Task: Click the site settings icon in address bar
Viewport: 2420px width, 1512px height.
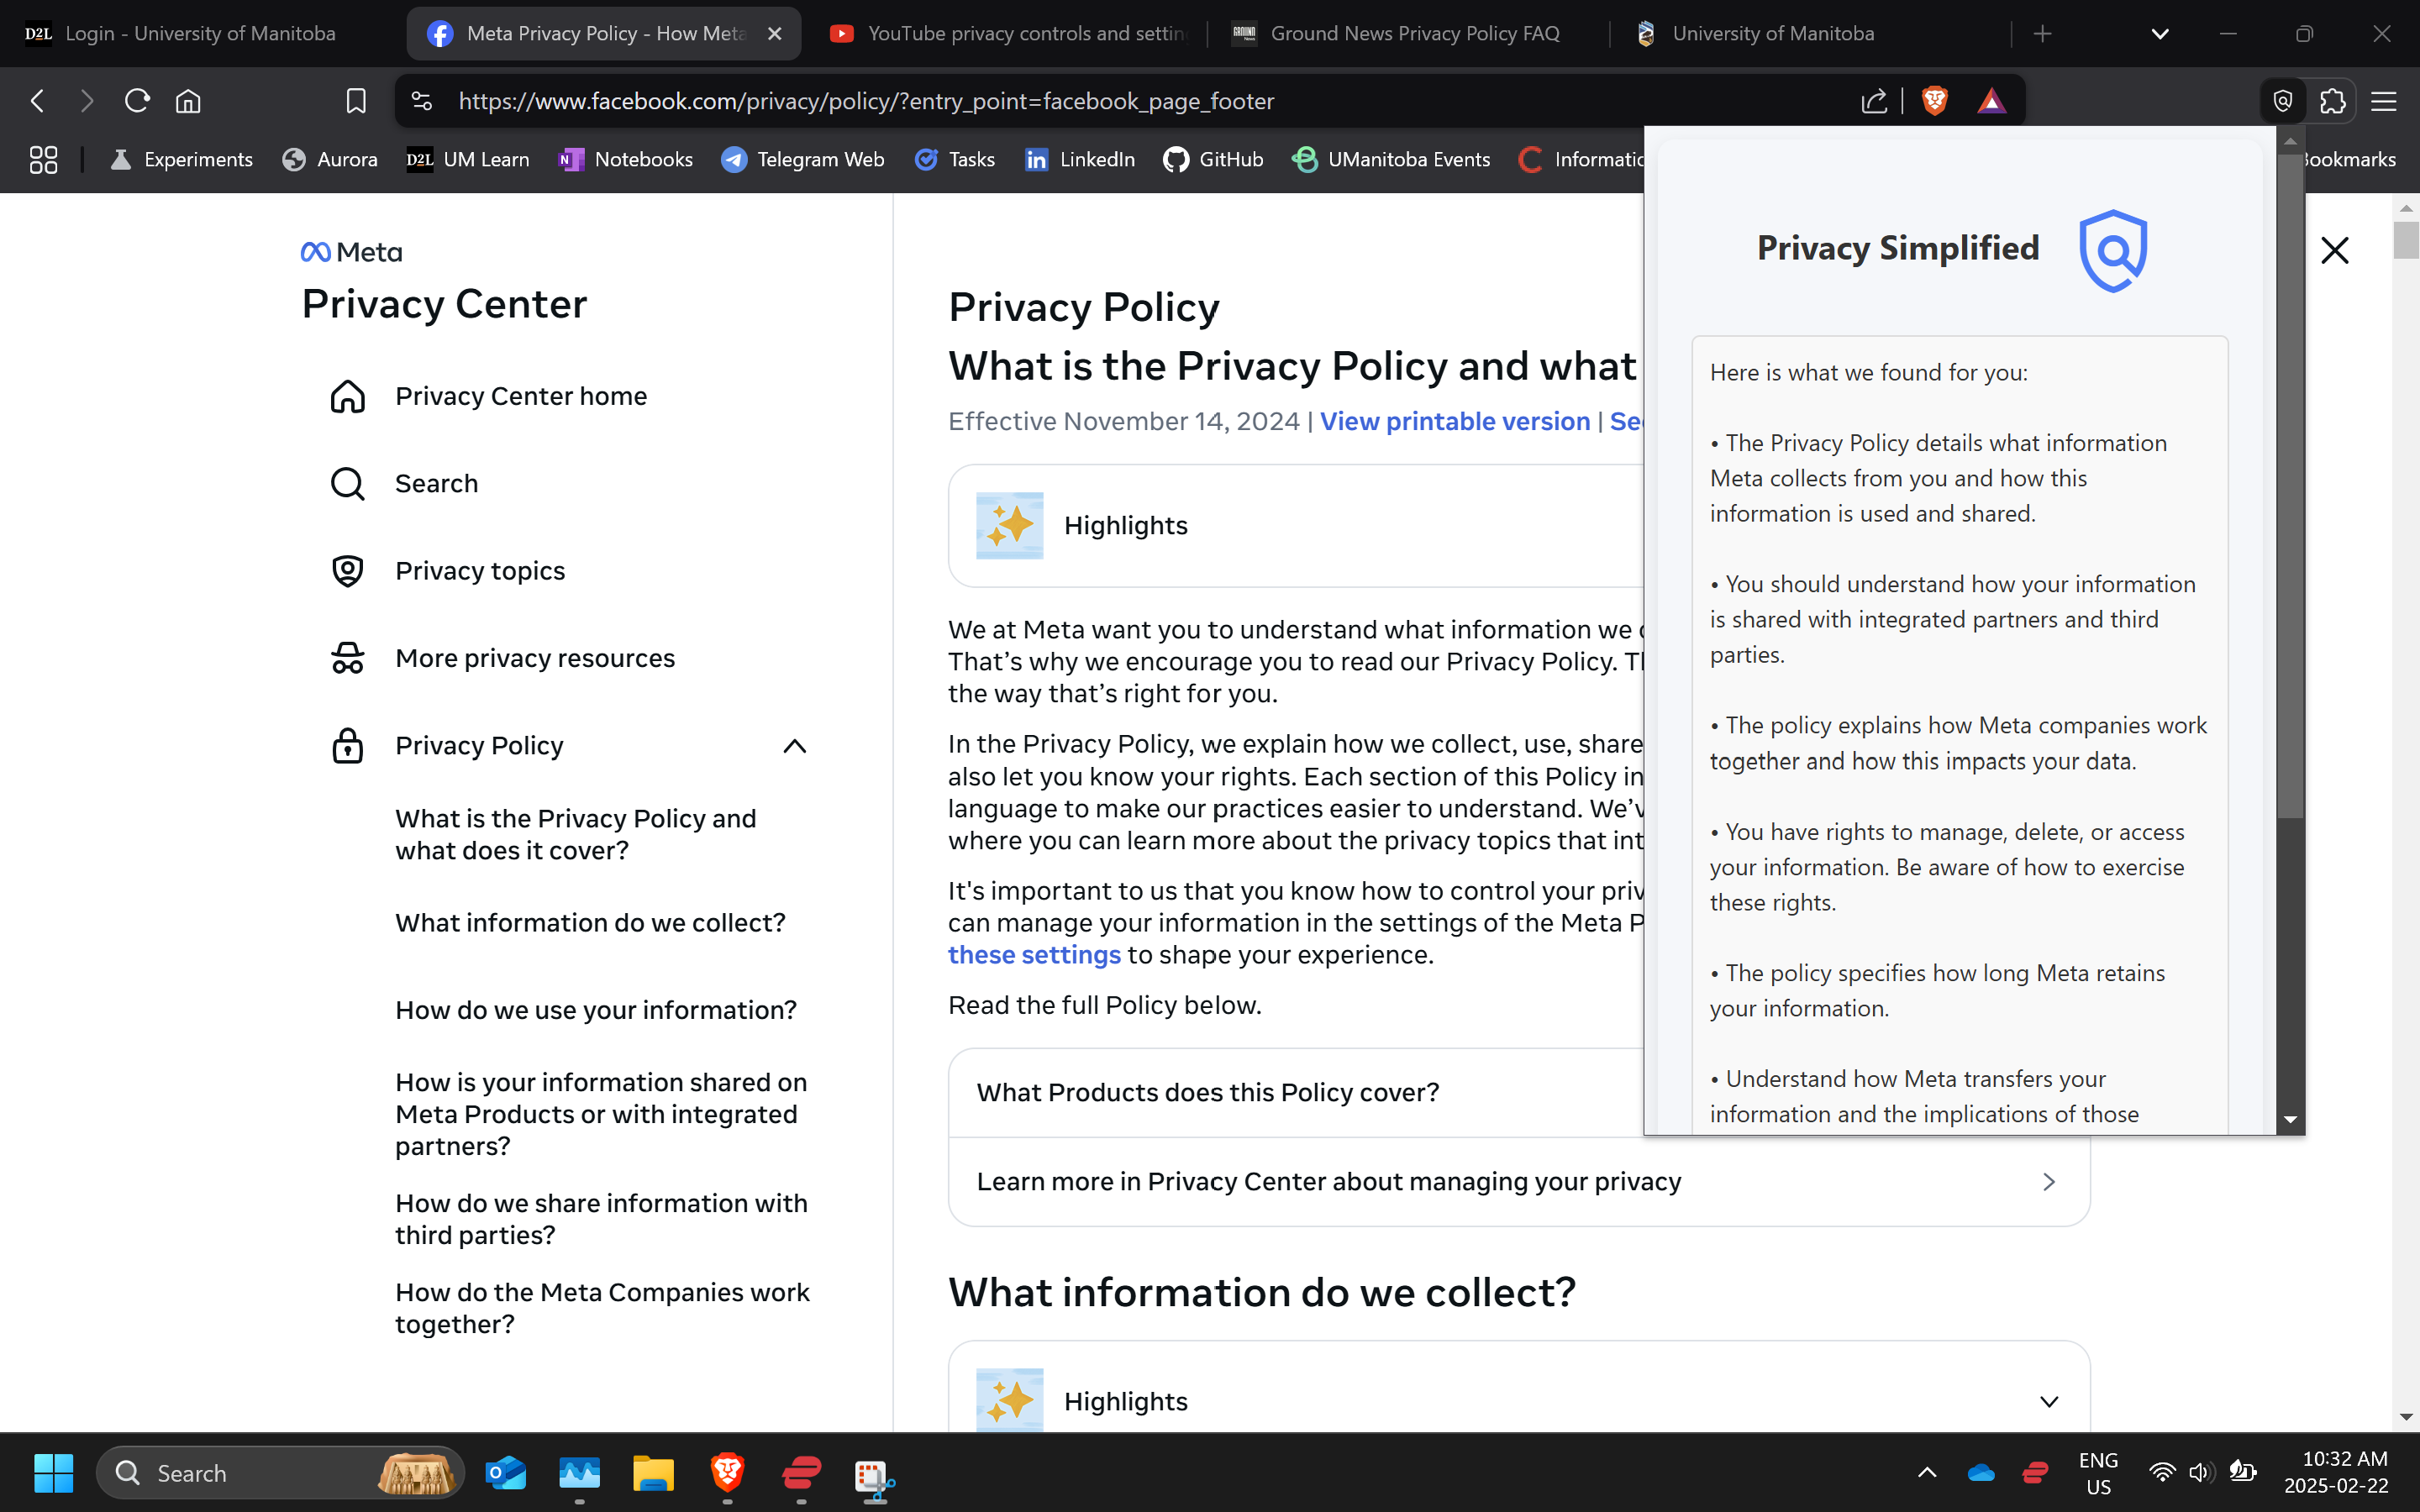Action: (x=421, y=100)
